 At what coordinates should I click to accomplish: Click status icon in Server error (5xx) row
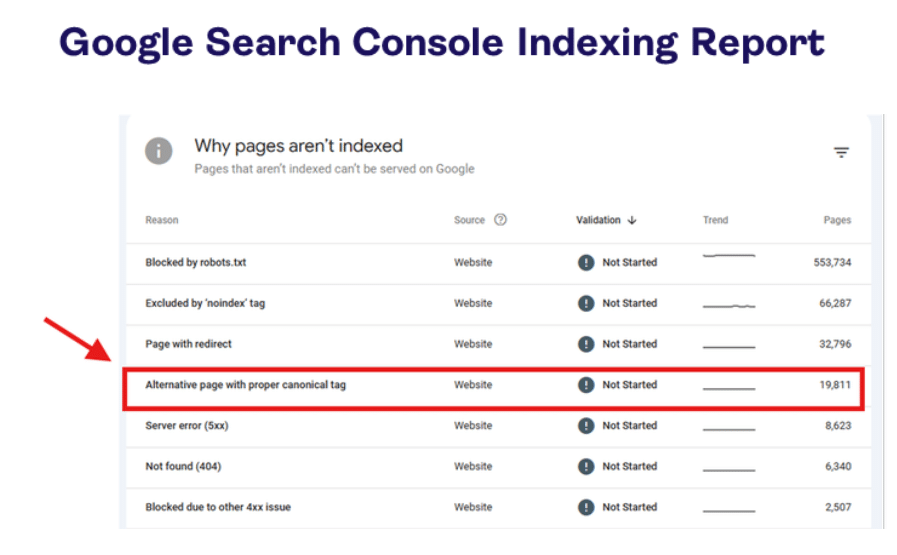tap(586, 426)
